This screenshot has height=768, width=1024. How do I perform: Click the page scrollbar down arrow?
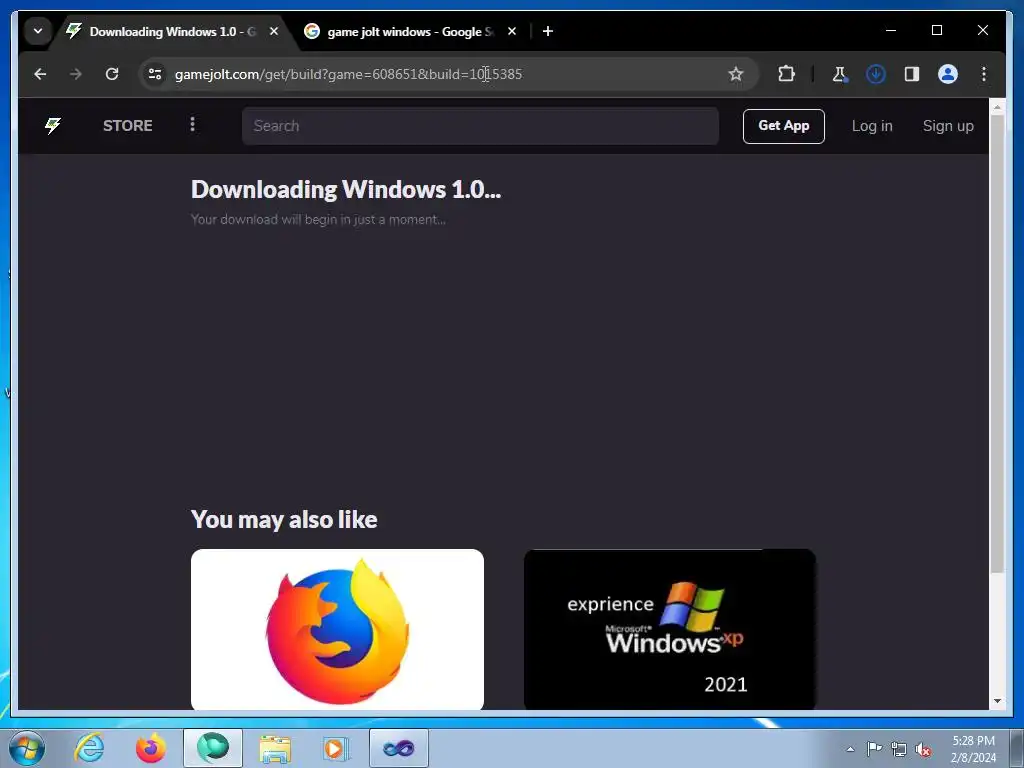tap(997, 701)
